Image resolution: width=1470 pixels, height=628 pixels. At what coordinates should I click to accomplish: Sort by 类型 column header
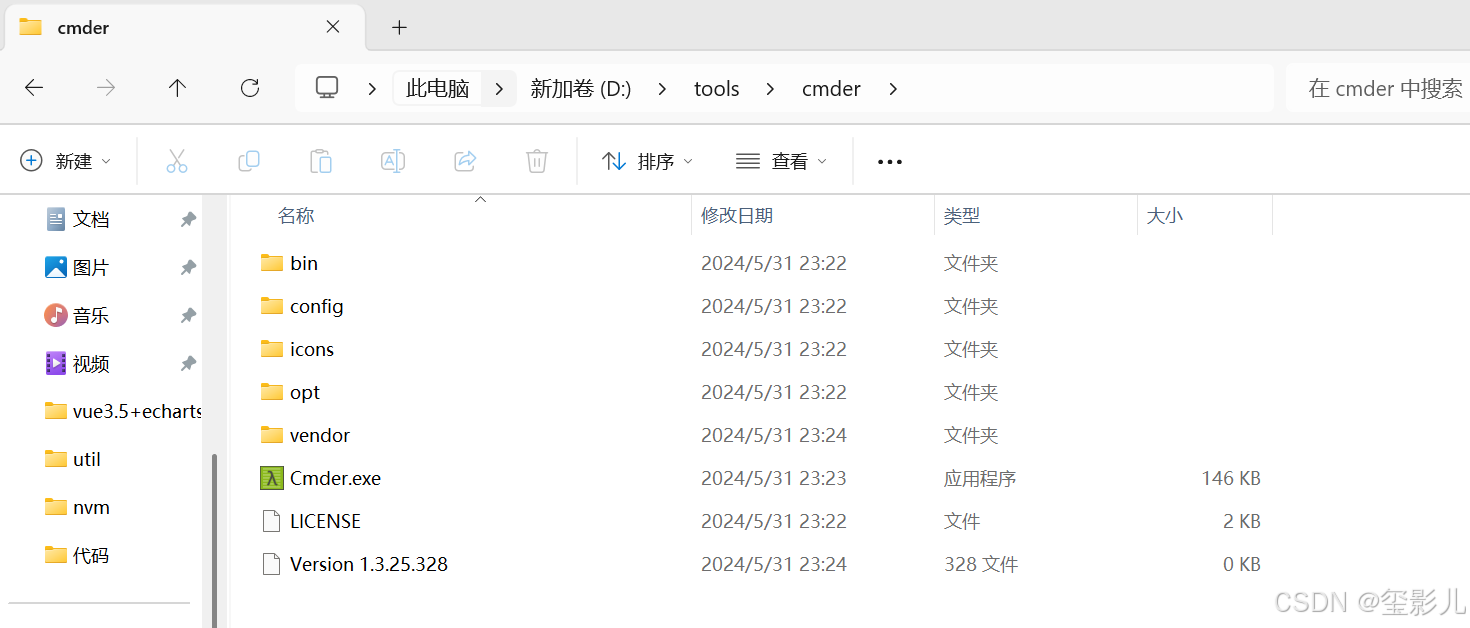click(x=962, y=215)
